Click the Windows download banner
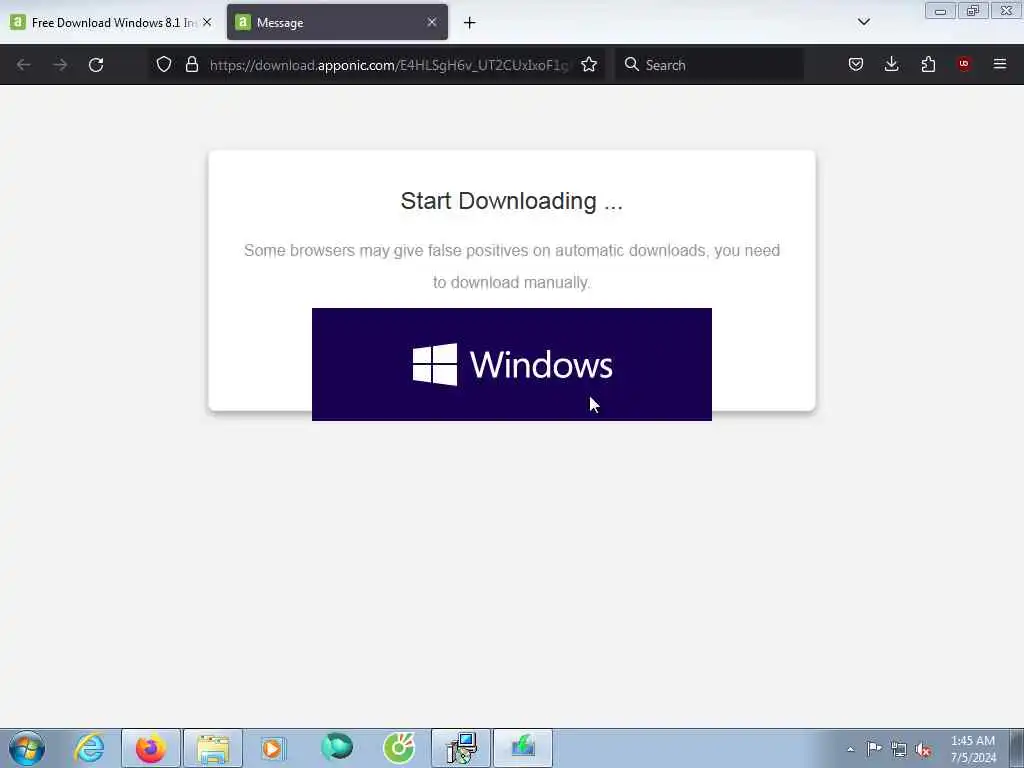Image resolution: width=1024 pixels, height=768 pixels. point(512,364)
